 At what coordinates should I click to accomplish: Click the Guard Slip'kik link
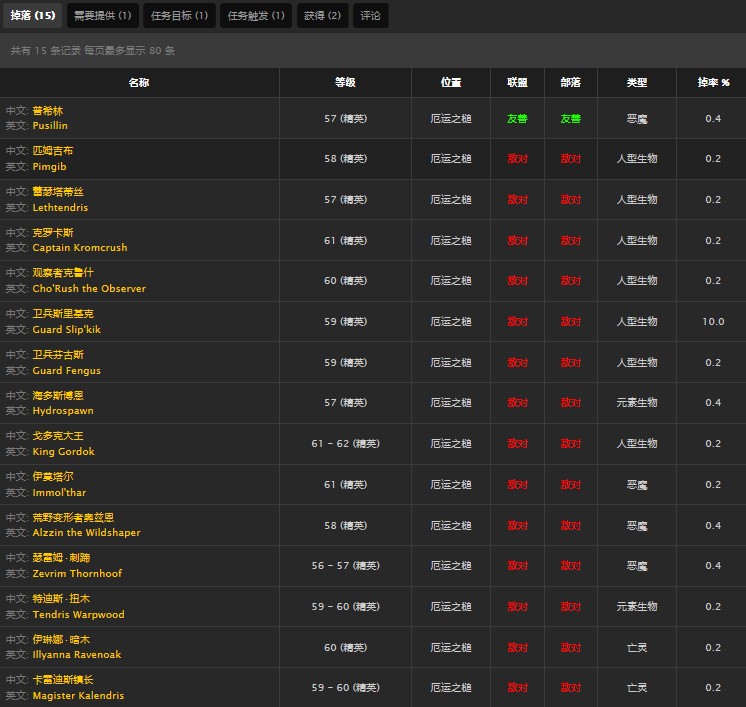pos(67,329)
